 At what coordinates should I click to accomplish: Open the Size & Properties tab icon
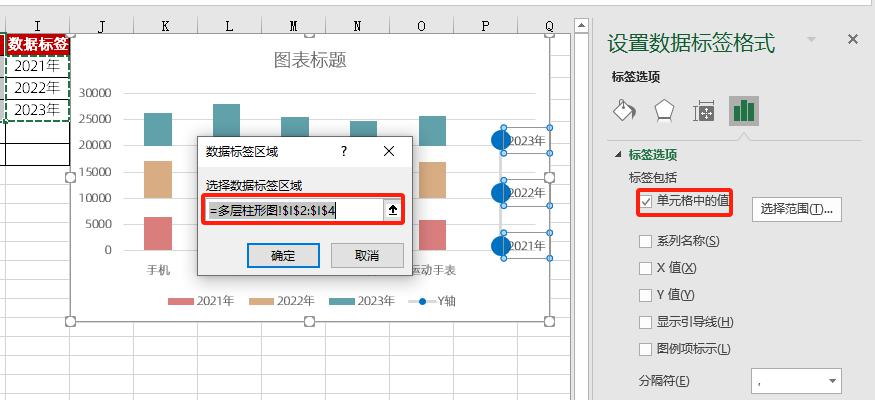[704, 111]
